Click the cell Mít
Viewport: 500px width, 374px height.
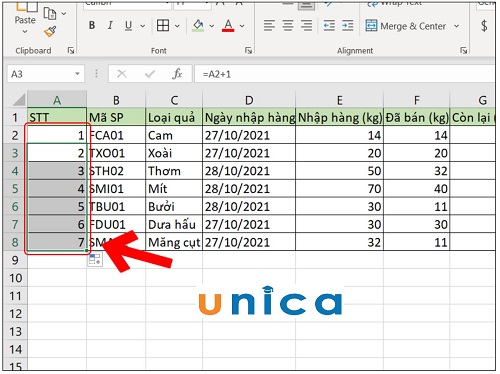coord(174,189)
